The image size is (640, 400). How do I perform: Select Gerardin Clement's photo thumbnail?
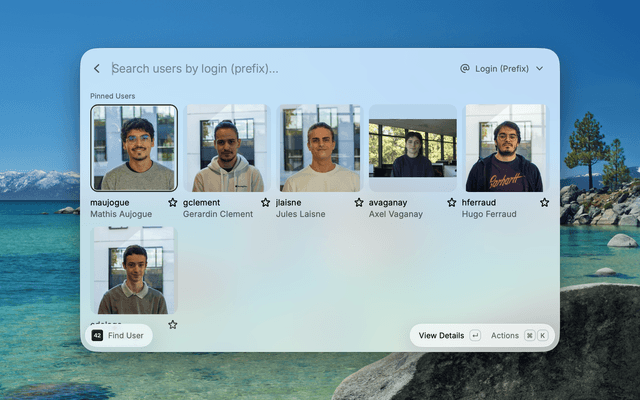(227, 148)
